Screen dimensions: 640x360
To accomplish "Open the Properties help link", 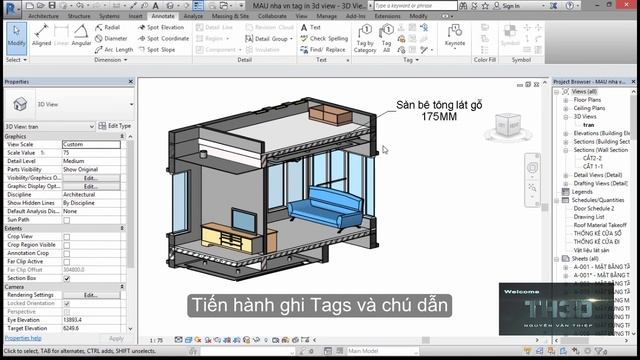I will pos(23,338).
